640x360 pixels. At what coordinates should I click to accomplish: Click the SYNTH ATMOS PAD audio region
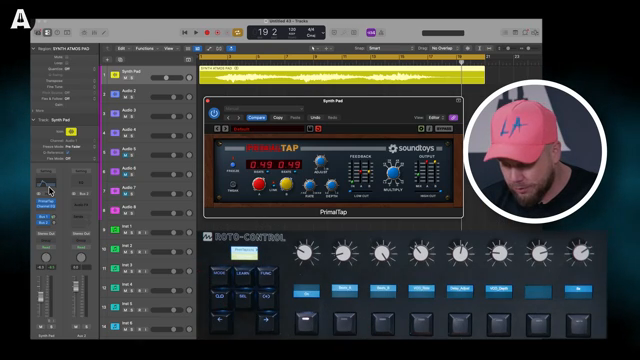[342, 75]
